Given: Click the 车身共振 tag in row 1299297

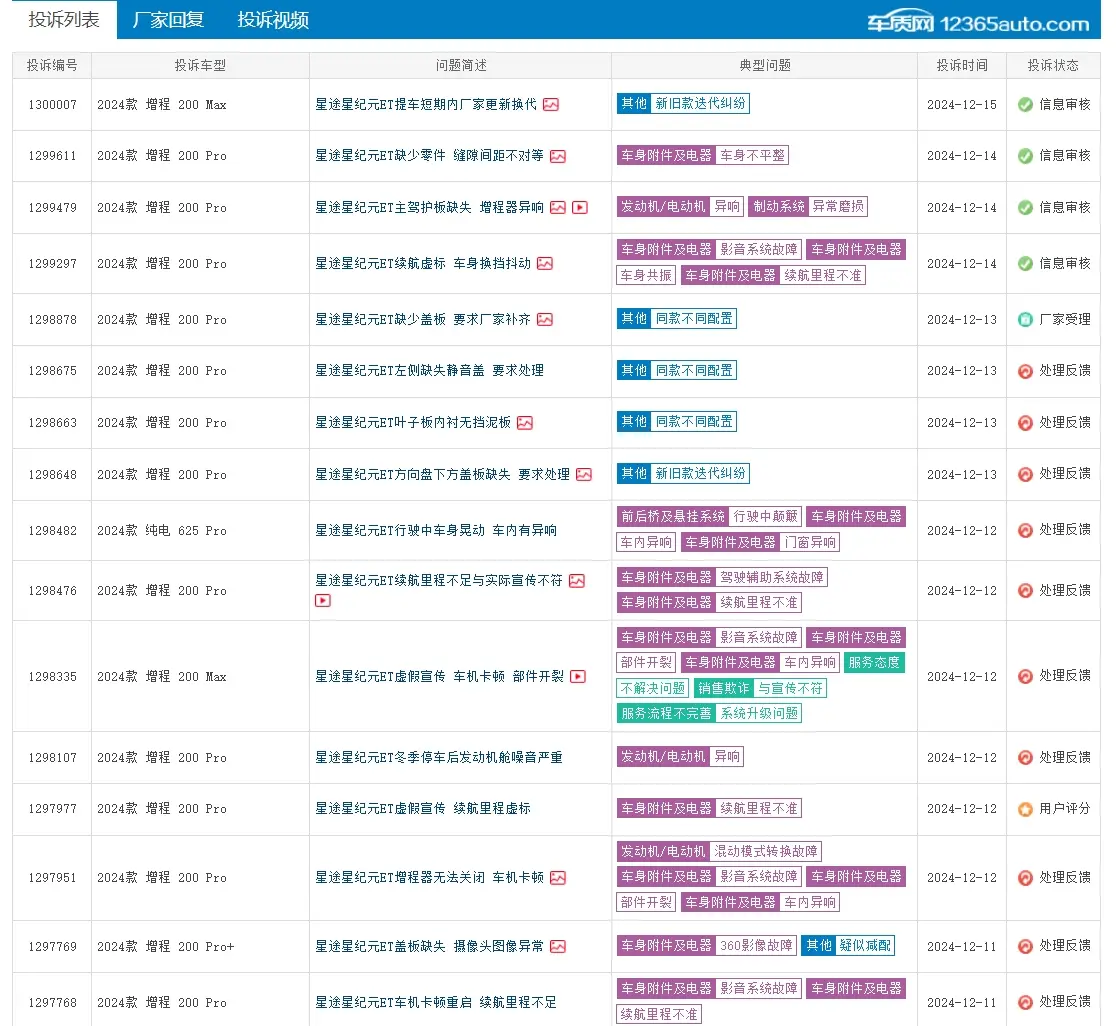Looking at the screenshot, I should point(646,275).
